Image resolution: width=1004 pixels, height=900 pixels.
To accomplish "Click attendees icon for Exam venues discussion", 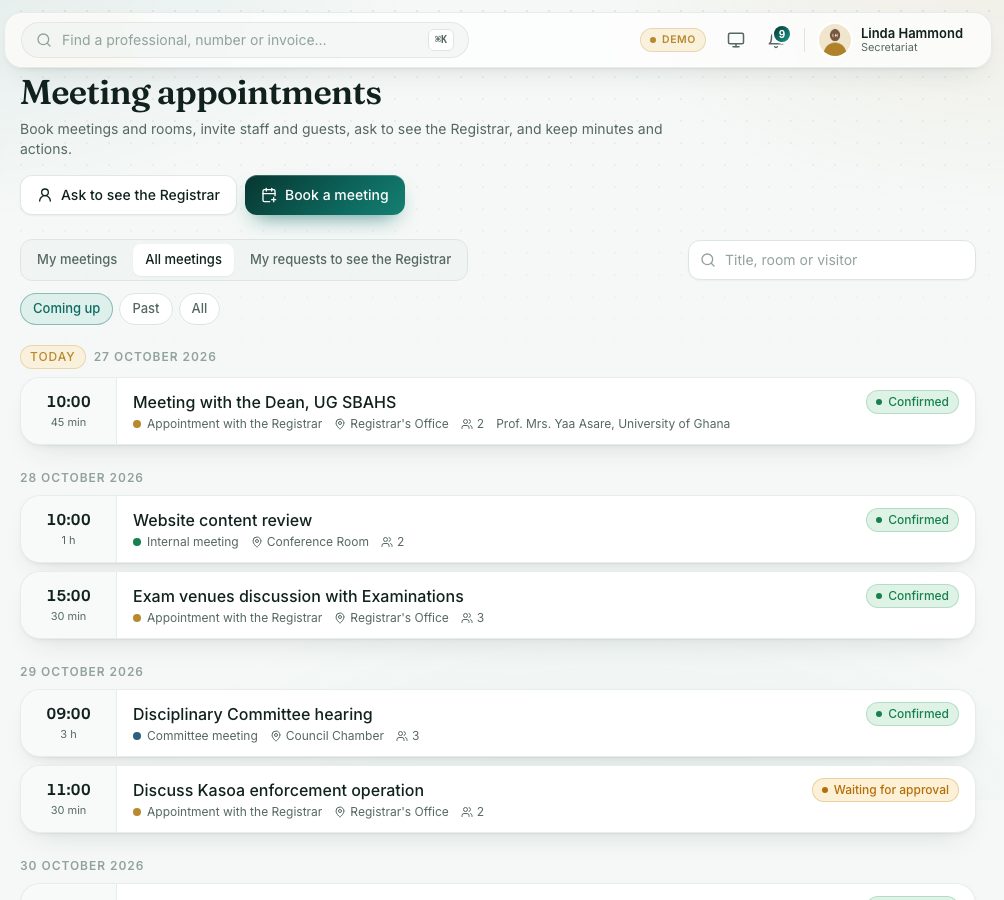I will (x=467, y=618).
